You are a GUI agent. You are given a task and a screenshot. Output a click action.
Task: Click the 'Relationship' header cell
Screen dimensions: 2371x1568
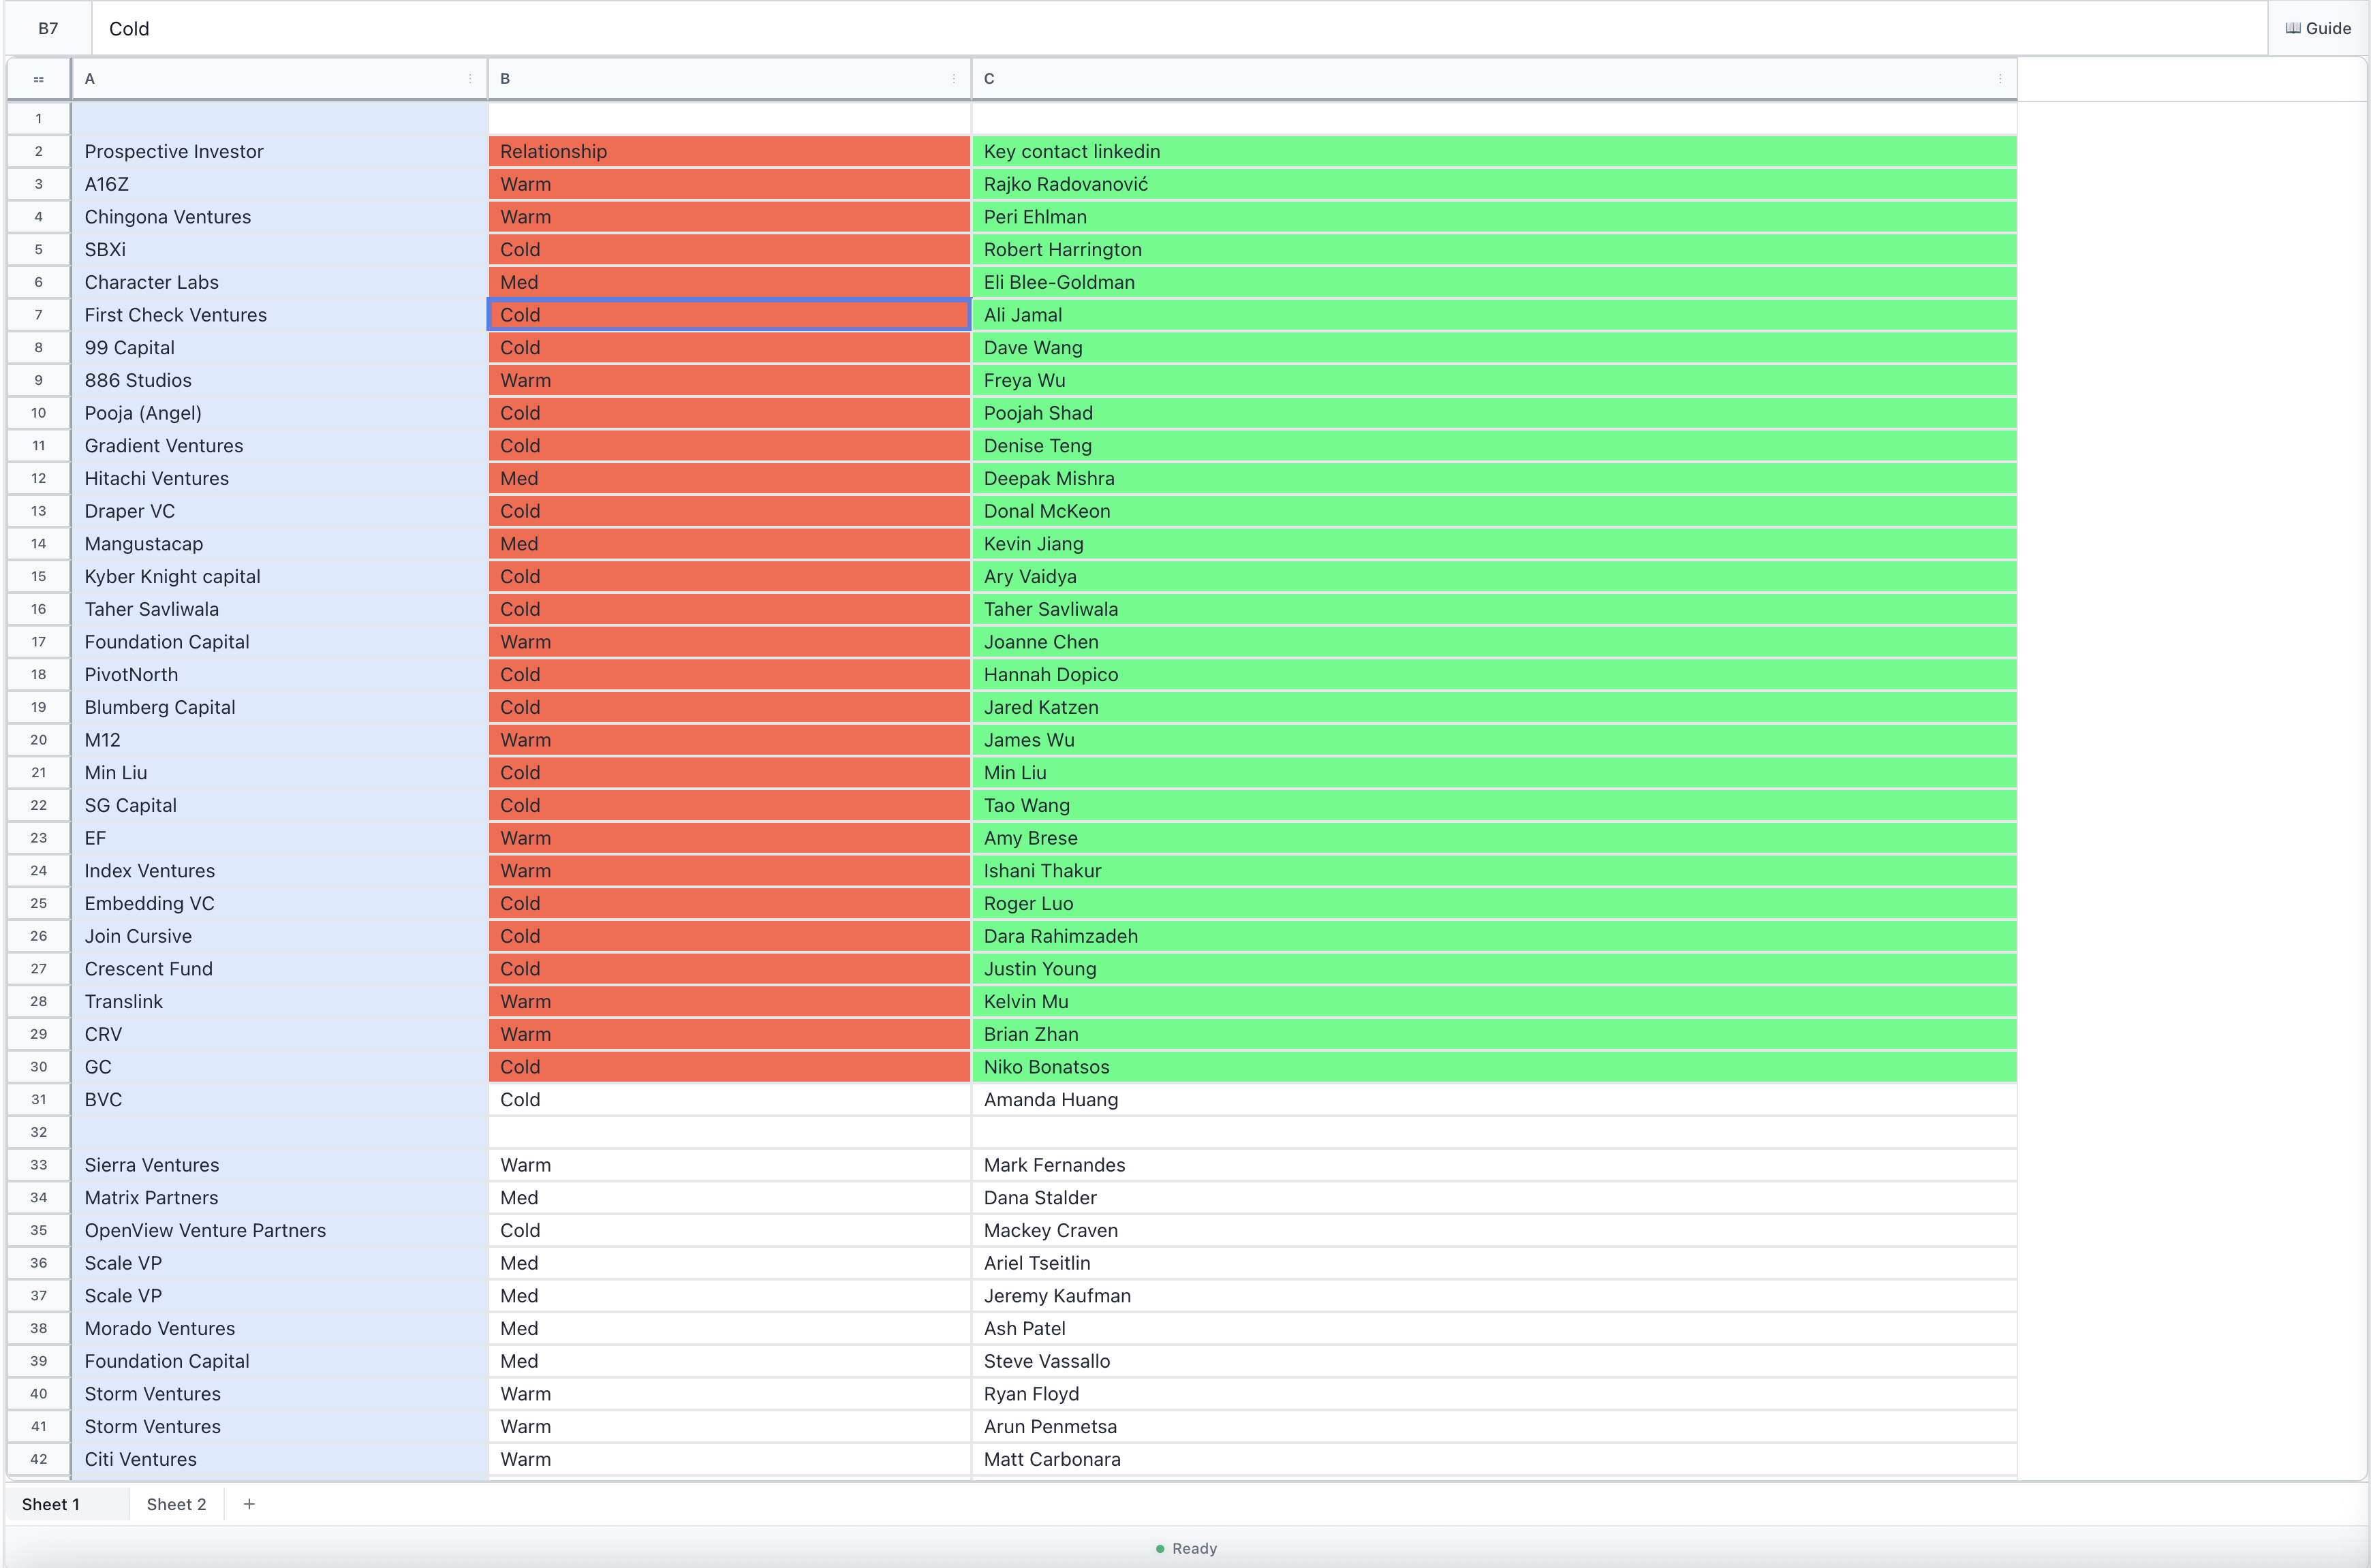pos(729,151)
